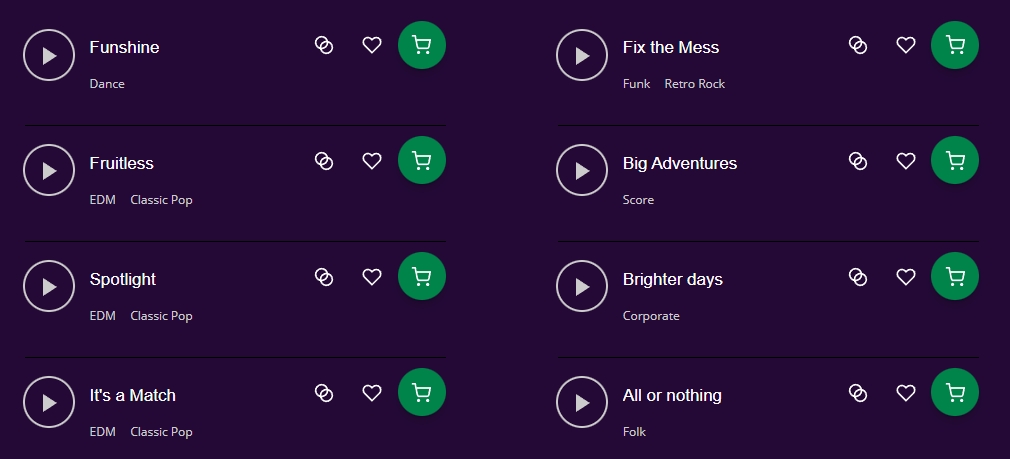Find similar tracks to All or nothing
This screenshot has width=1010, height=459.
coord(858,393)
